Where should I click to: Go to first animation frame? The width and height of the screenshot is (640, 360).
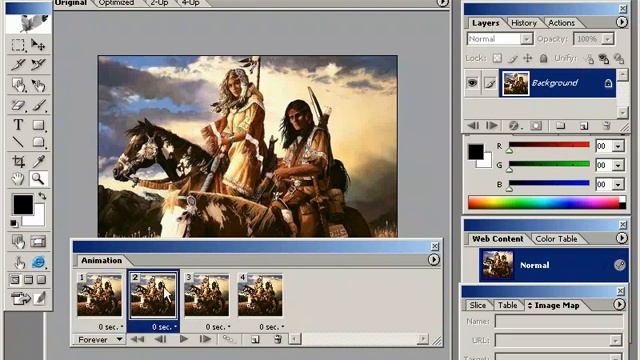[137, 339]
